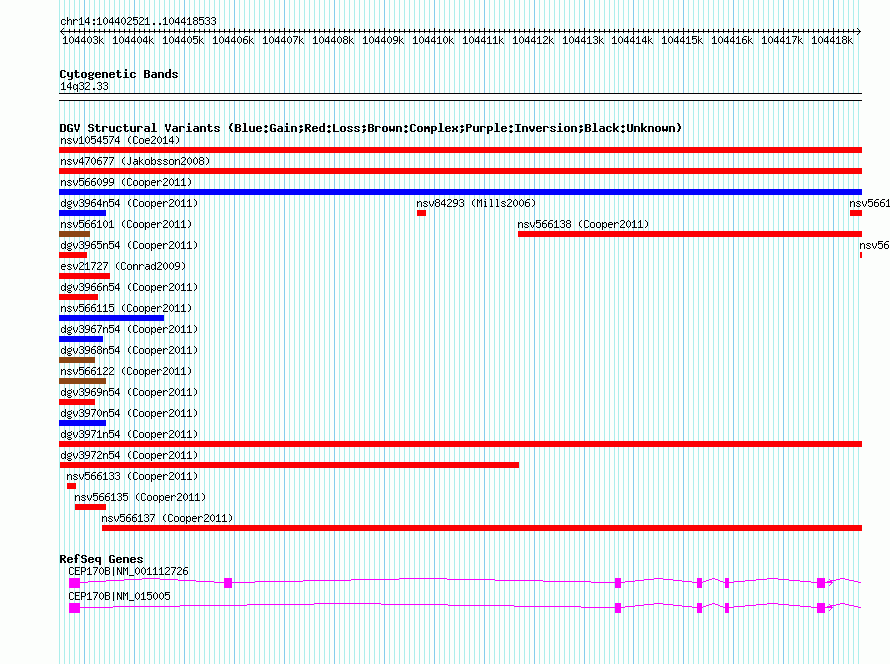
Task: Click the 104406k ruler tick label
Action: pyautogui.click(x=233, y=40)
